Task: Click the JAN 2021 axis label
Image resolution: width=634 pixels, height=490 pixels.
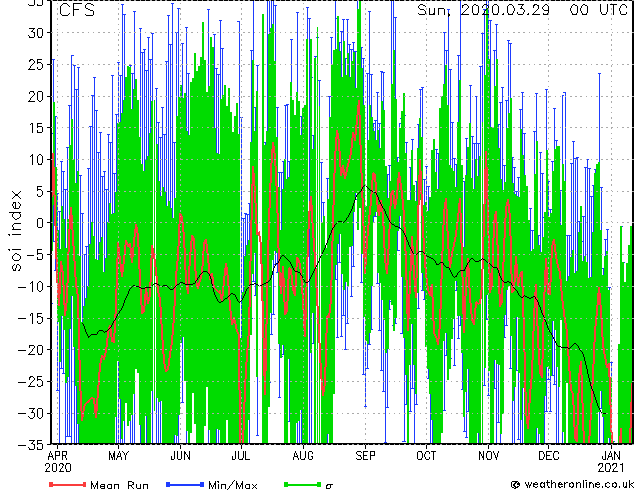Action: (611, 462)
